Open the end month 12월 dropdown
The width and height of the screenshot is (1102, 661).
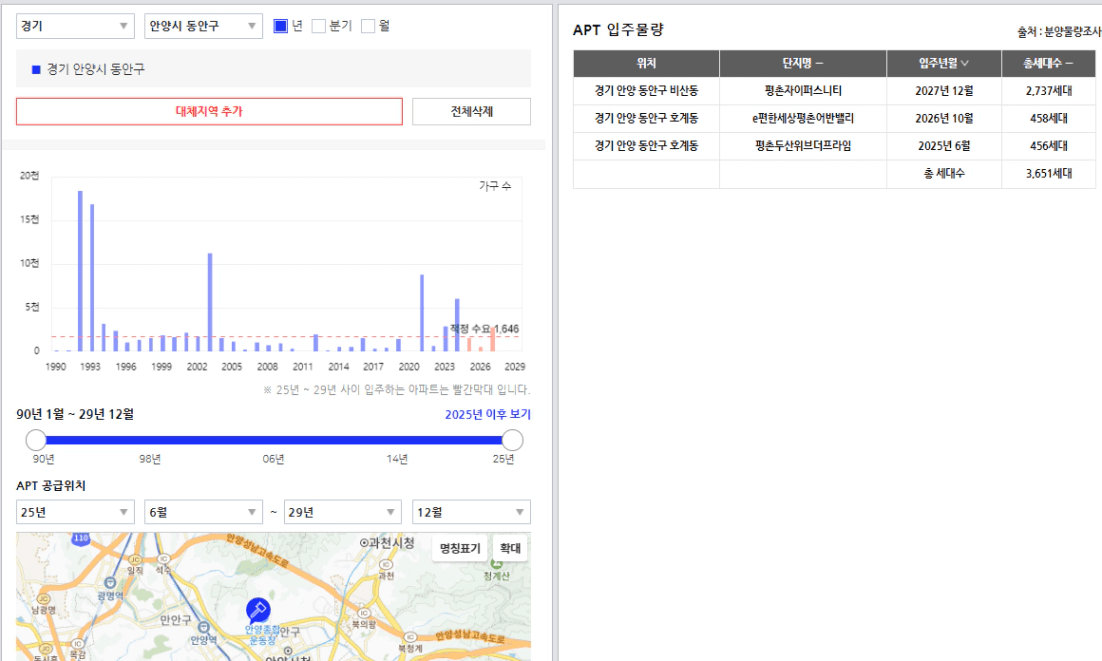tap(471, 512)
